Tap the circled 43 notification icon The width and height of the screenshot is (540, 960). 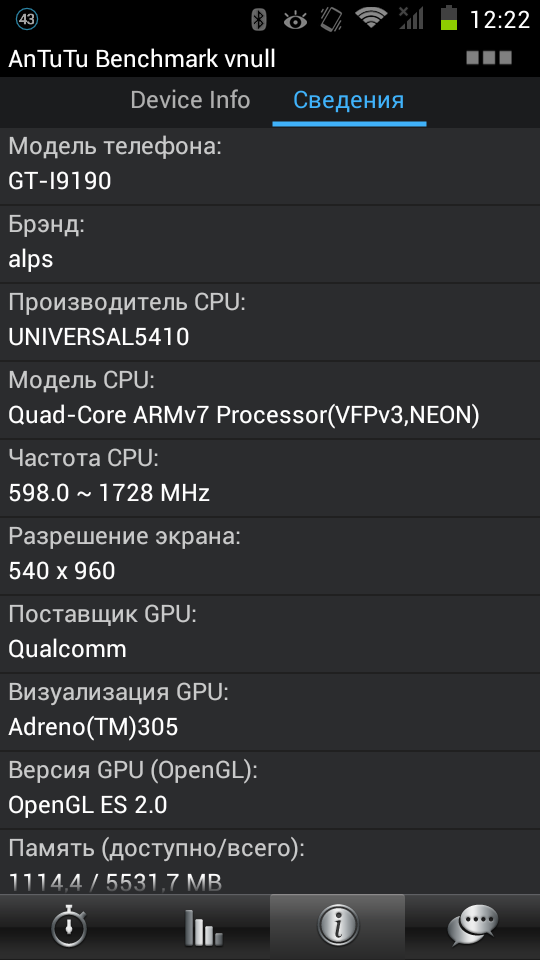[x=26, y=20]
